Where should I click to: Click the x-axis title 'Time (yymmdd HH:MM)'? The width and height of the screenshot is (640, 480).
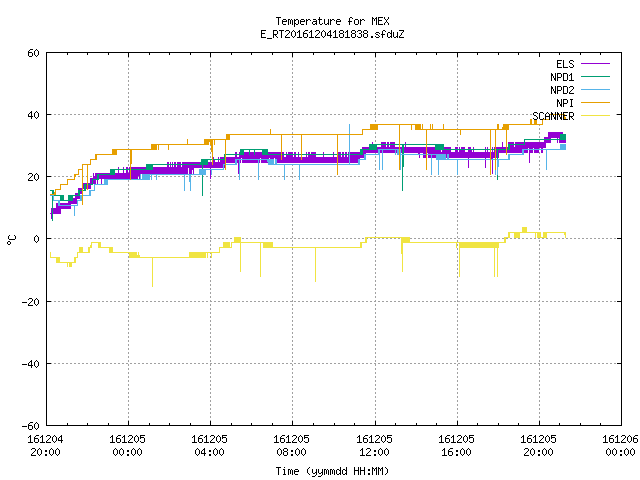pyautogui.click(x=332, y=471)
